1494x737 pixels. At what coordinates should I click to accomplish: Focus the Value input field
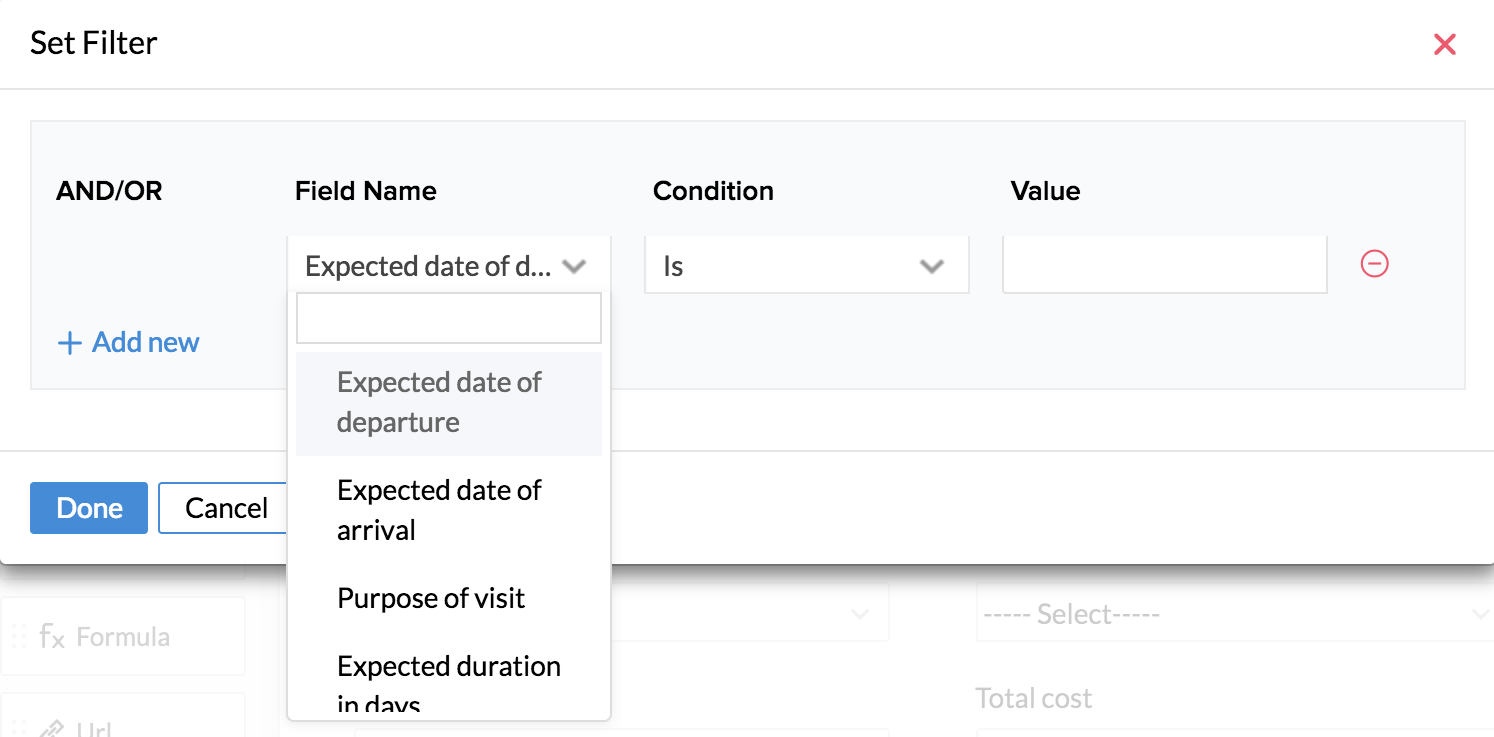tap(1164, 265)
